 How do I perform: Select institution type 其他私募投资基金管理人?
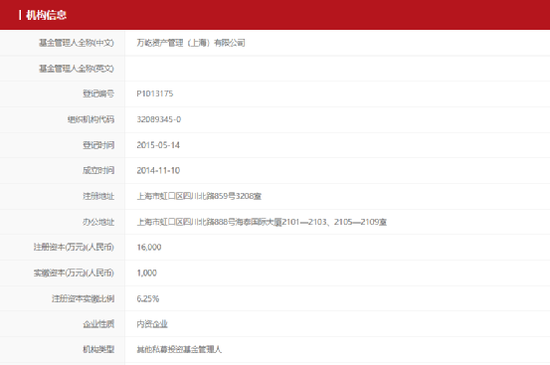(x=179, y=350)
